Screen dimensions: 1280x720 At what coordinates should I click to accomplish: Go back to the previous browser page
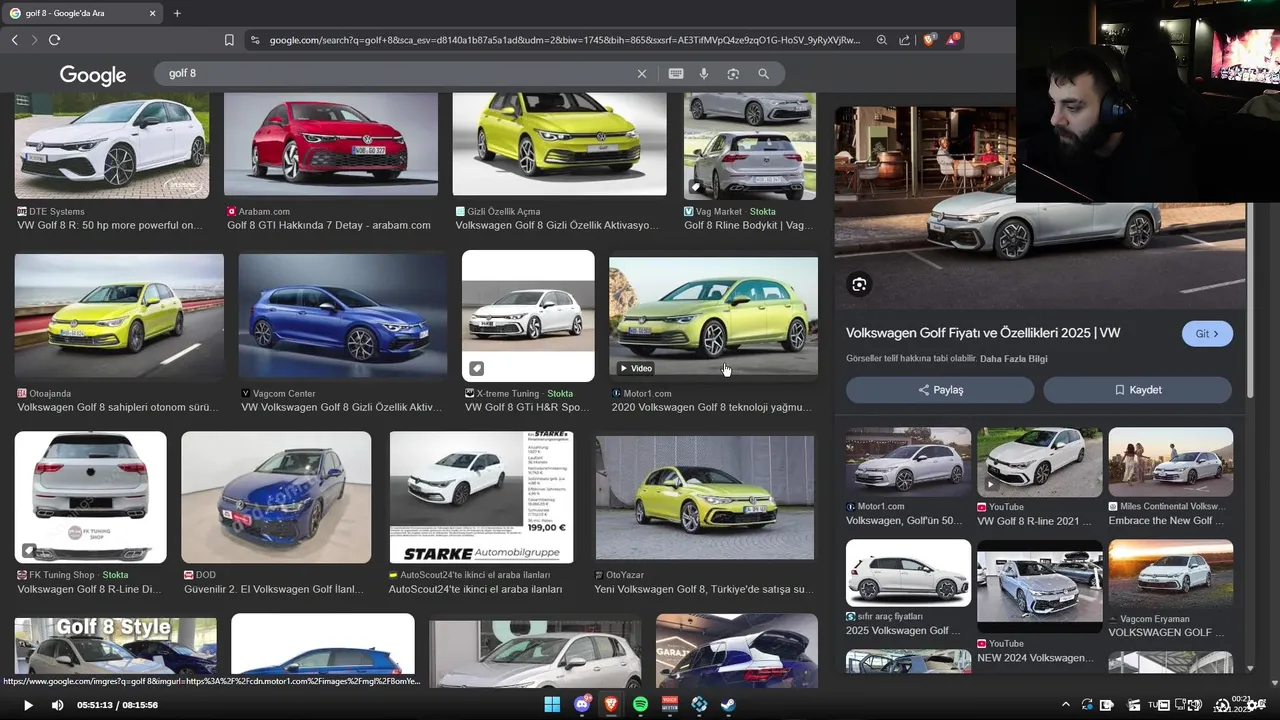pyautogui.click(x=14, y=40)
